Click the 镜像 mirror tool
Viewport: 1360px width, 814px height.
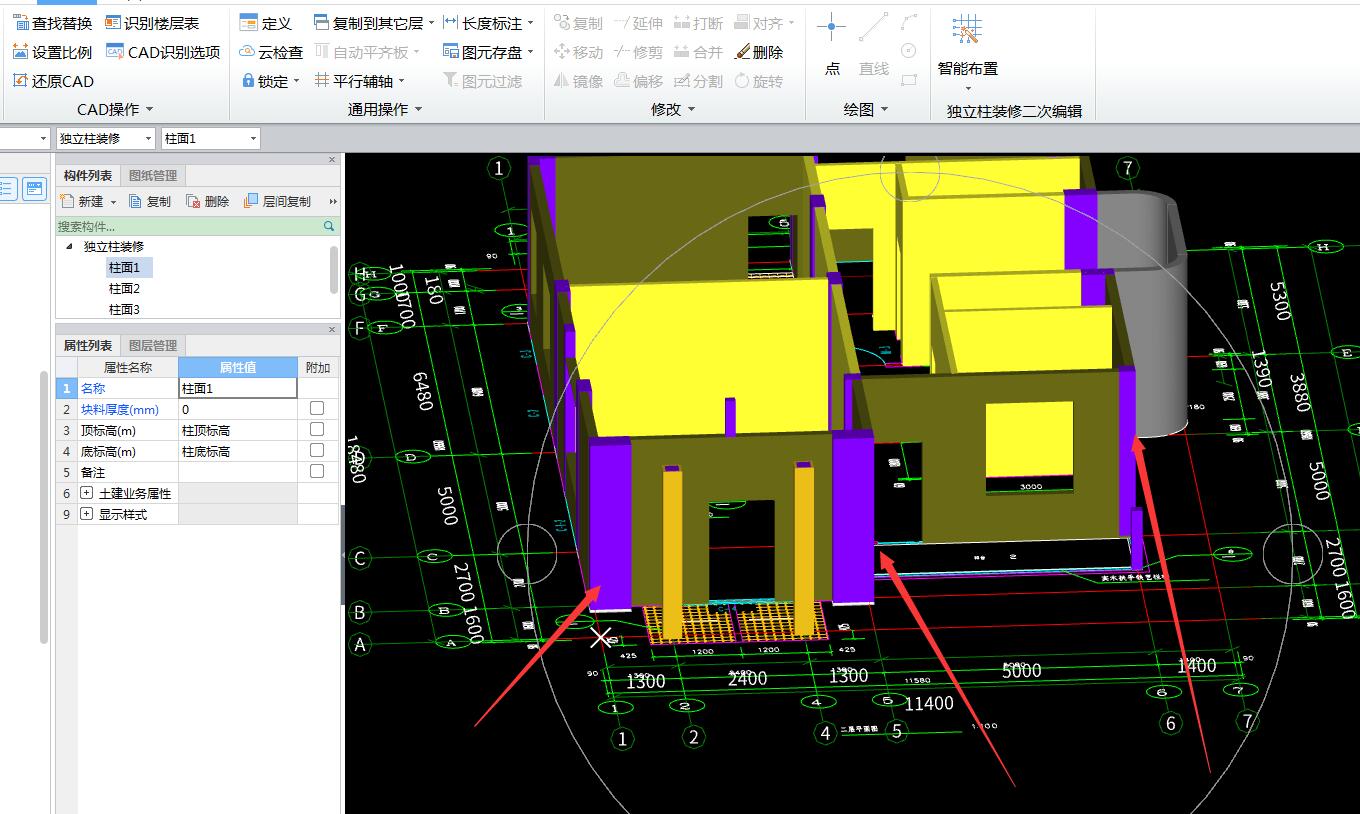[x=578, y=81]
